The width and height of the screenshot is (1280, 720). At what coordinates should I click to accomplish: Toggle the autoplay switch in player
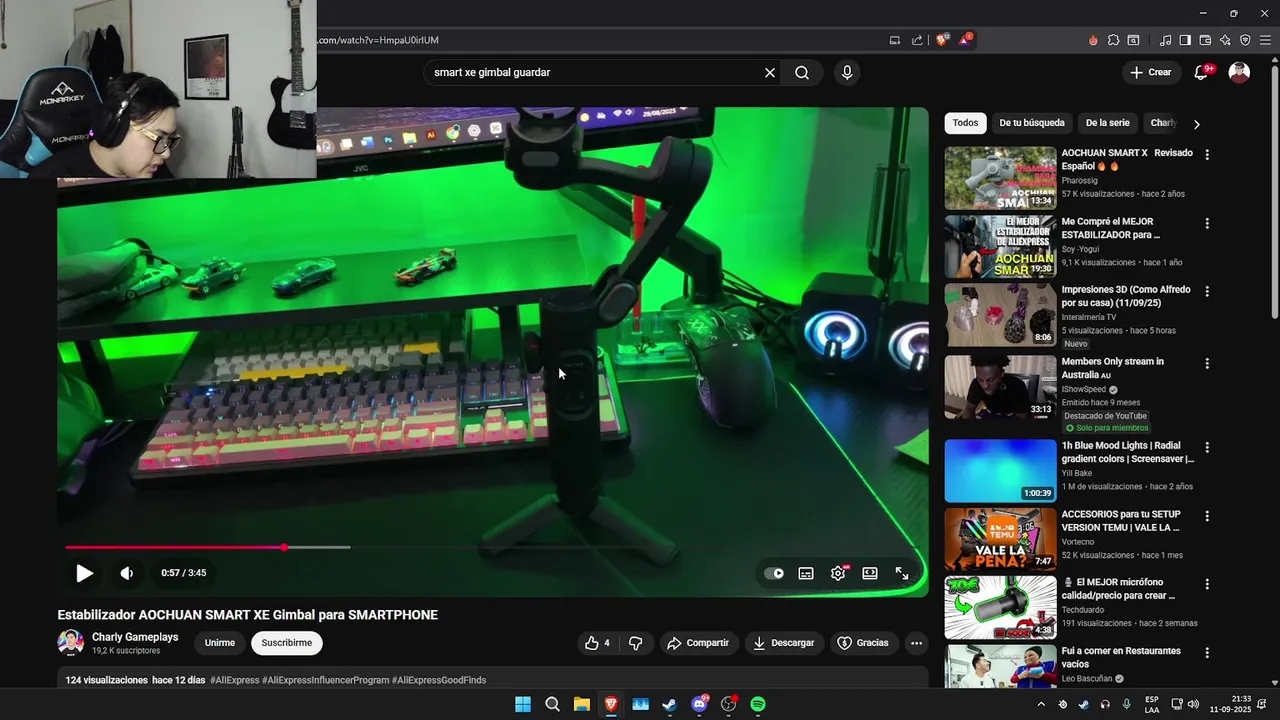pyautogui.click(x=774, y=573)
